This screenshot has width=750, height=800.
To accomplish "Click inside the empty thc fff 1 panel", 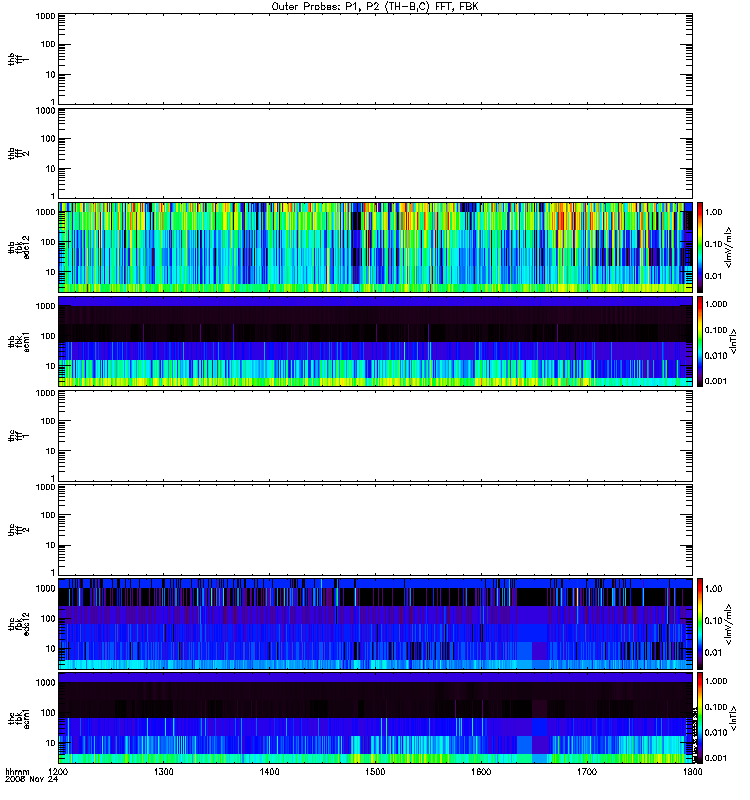I will click(375, 436).
